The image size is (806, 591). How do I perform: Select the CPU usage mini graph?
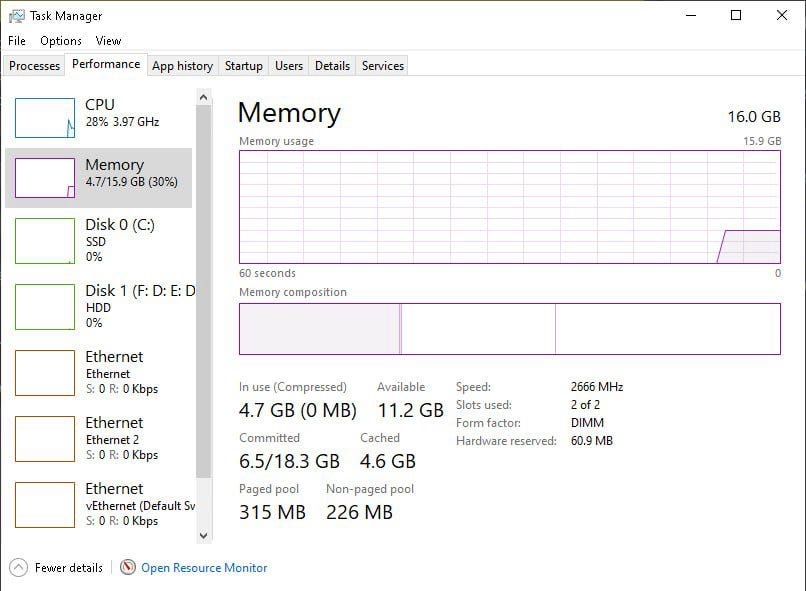(45, 118)
